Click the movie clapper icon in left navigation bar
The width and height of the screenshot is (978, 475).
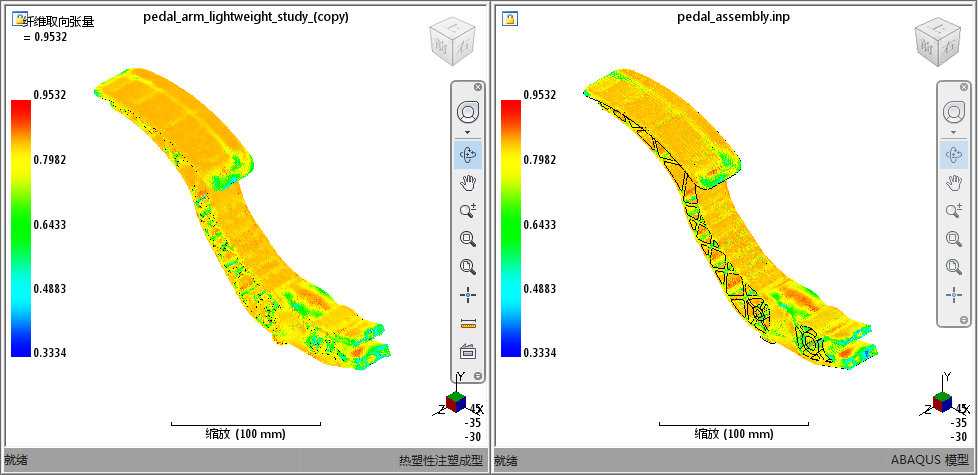coord(468,352)
